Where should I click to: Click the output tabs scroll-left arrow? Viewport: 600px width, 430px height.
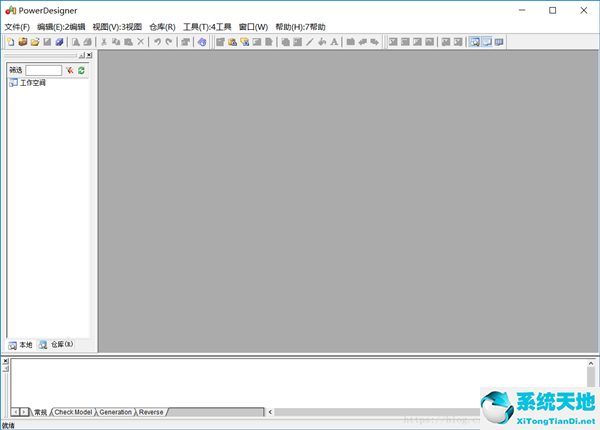point(15,412)
